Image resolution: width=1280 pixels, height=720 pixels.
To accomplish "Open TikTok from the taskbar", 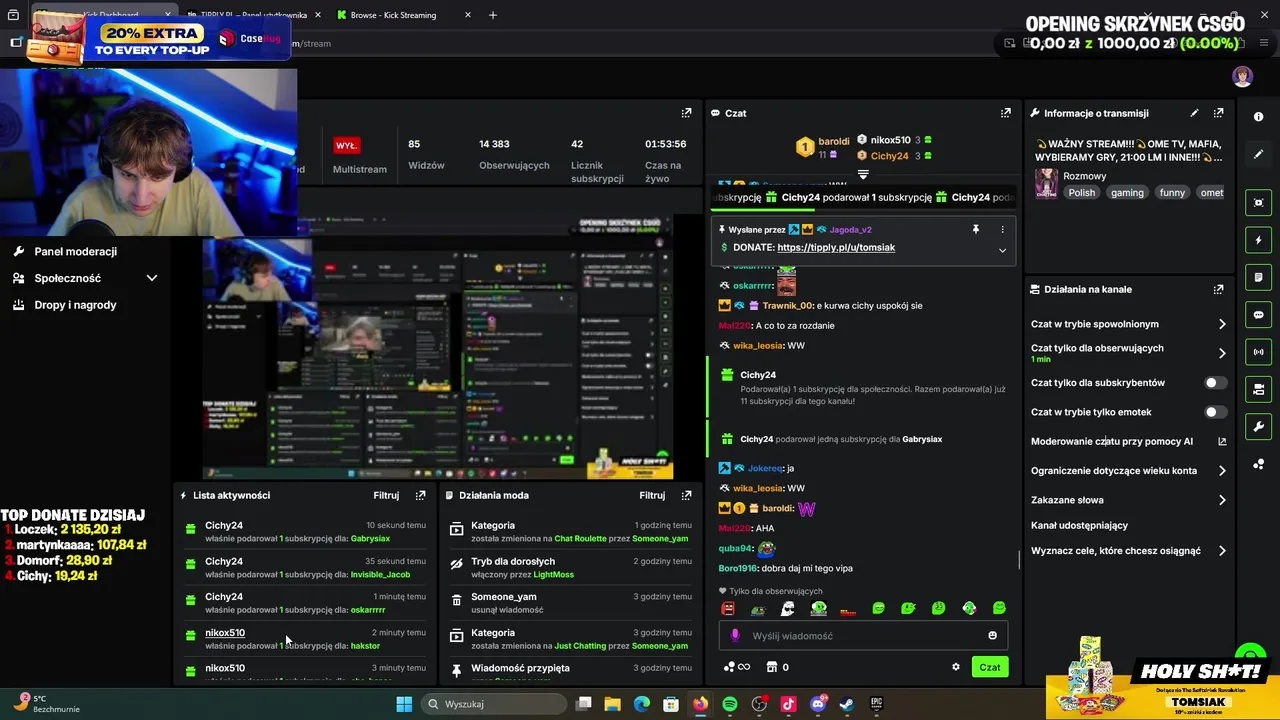I will click(x=788, y=704).
